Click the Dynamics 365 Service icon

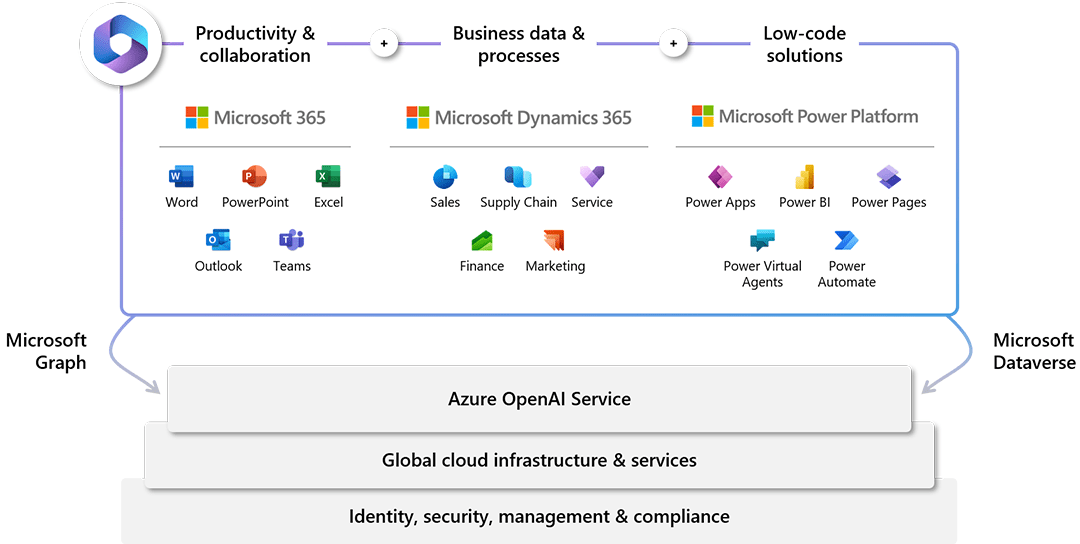click(592, 176)
